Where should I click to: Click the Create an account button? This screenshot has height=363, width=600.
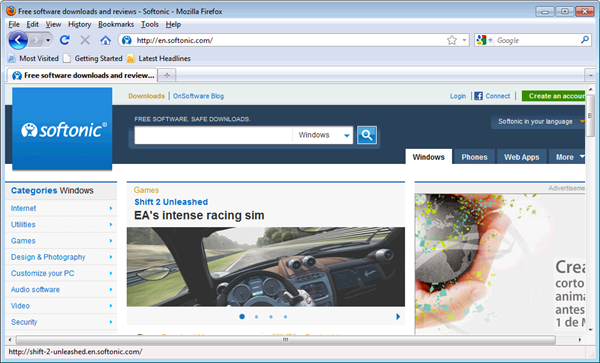tap(554, 96)
